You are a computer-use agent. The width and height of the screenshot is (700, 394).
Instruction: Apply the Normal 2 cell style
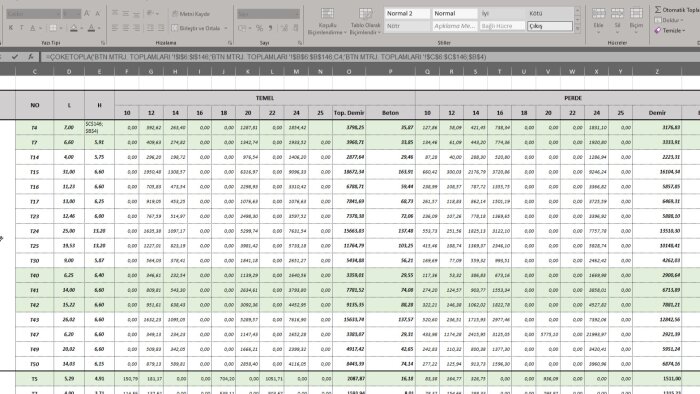coord(407,13)
